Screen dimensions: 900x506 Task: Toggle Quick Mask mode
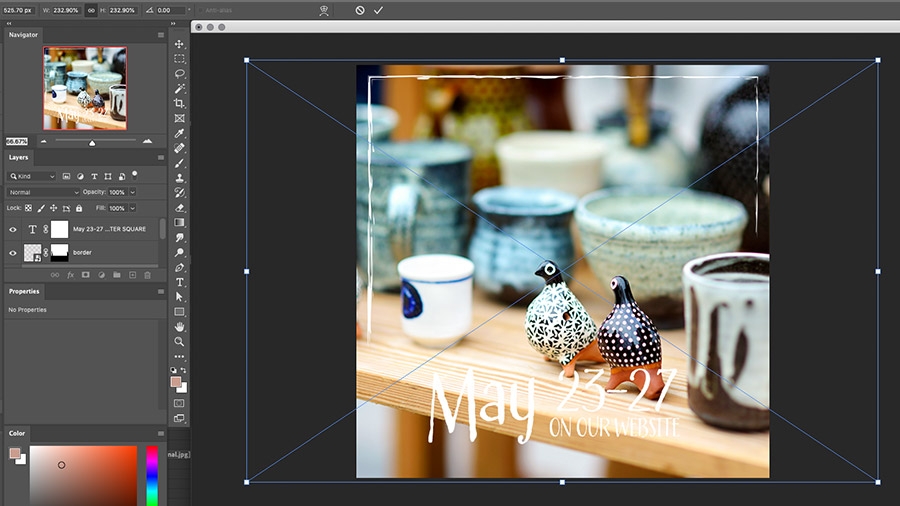click(180, 403)
